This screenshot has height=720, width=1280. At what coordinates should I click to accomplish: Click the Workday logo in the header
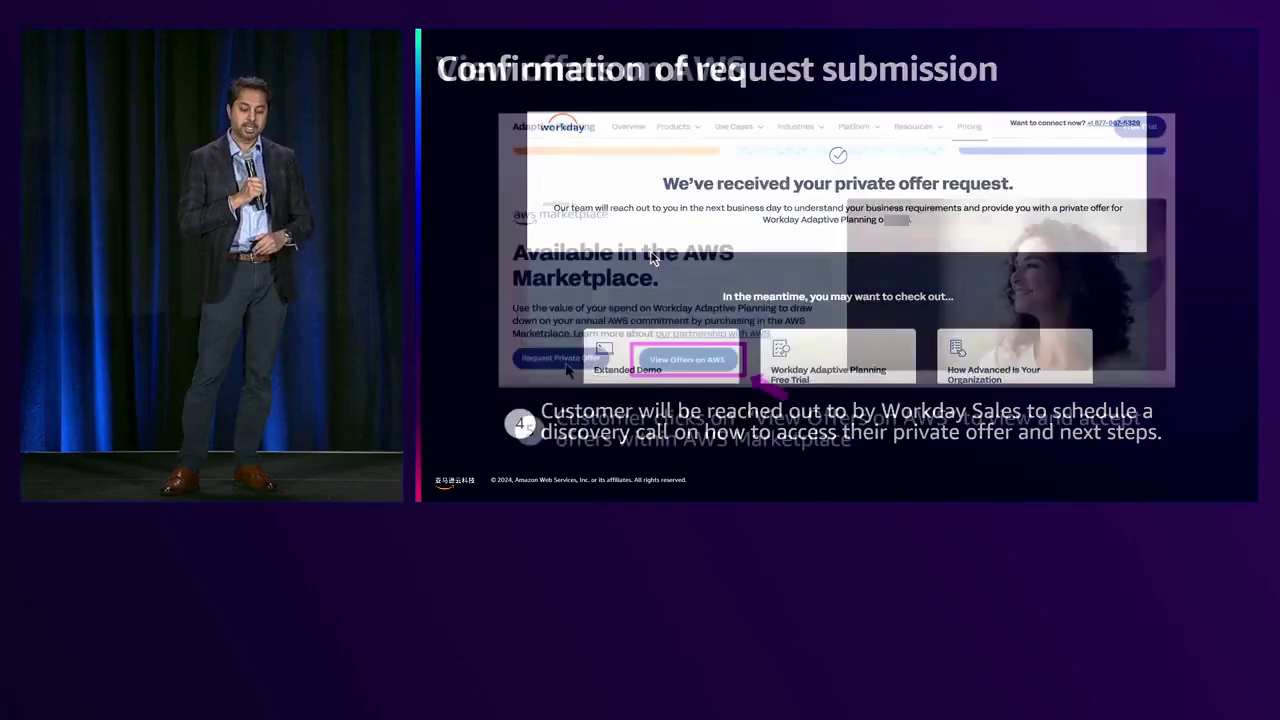pos(563,124)
